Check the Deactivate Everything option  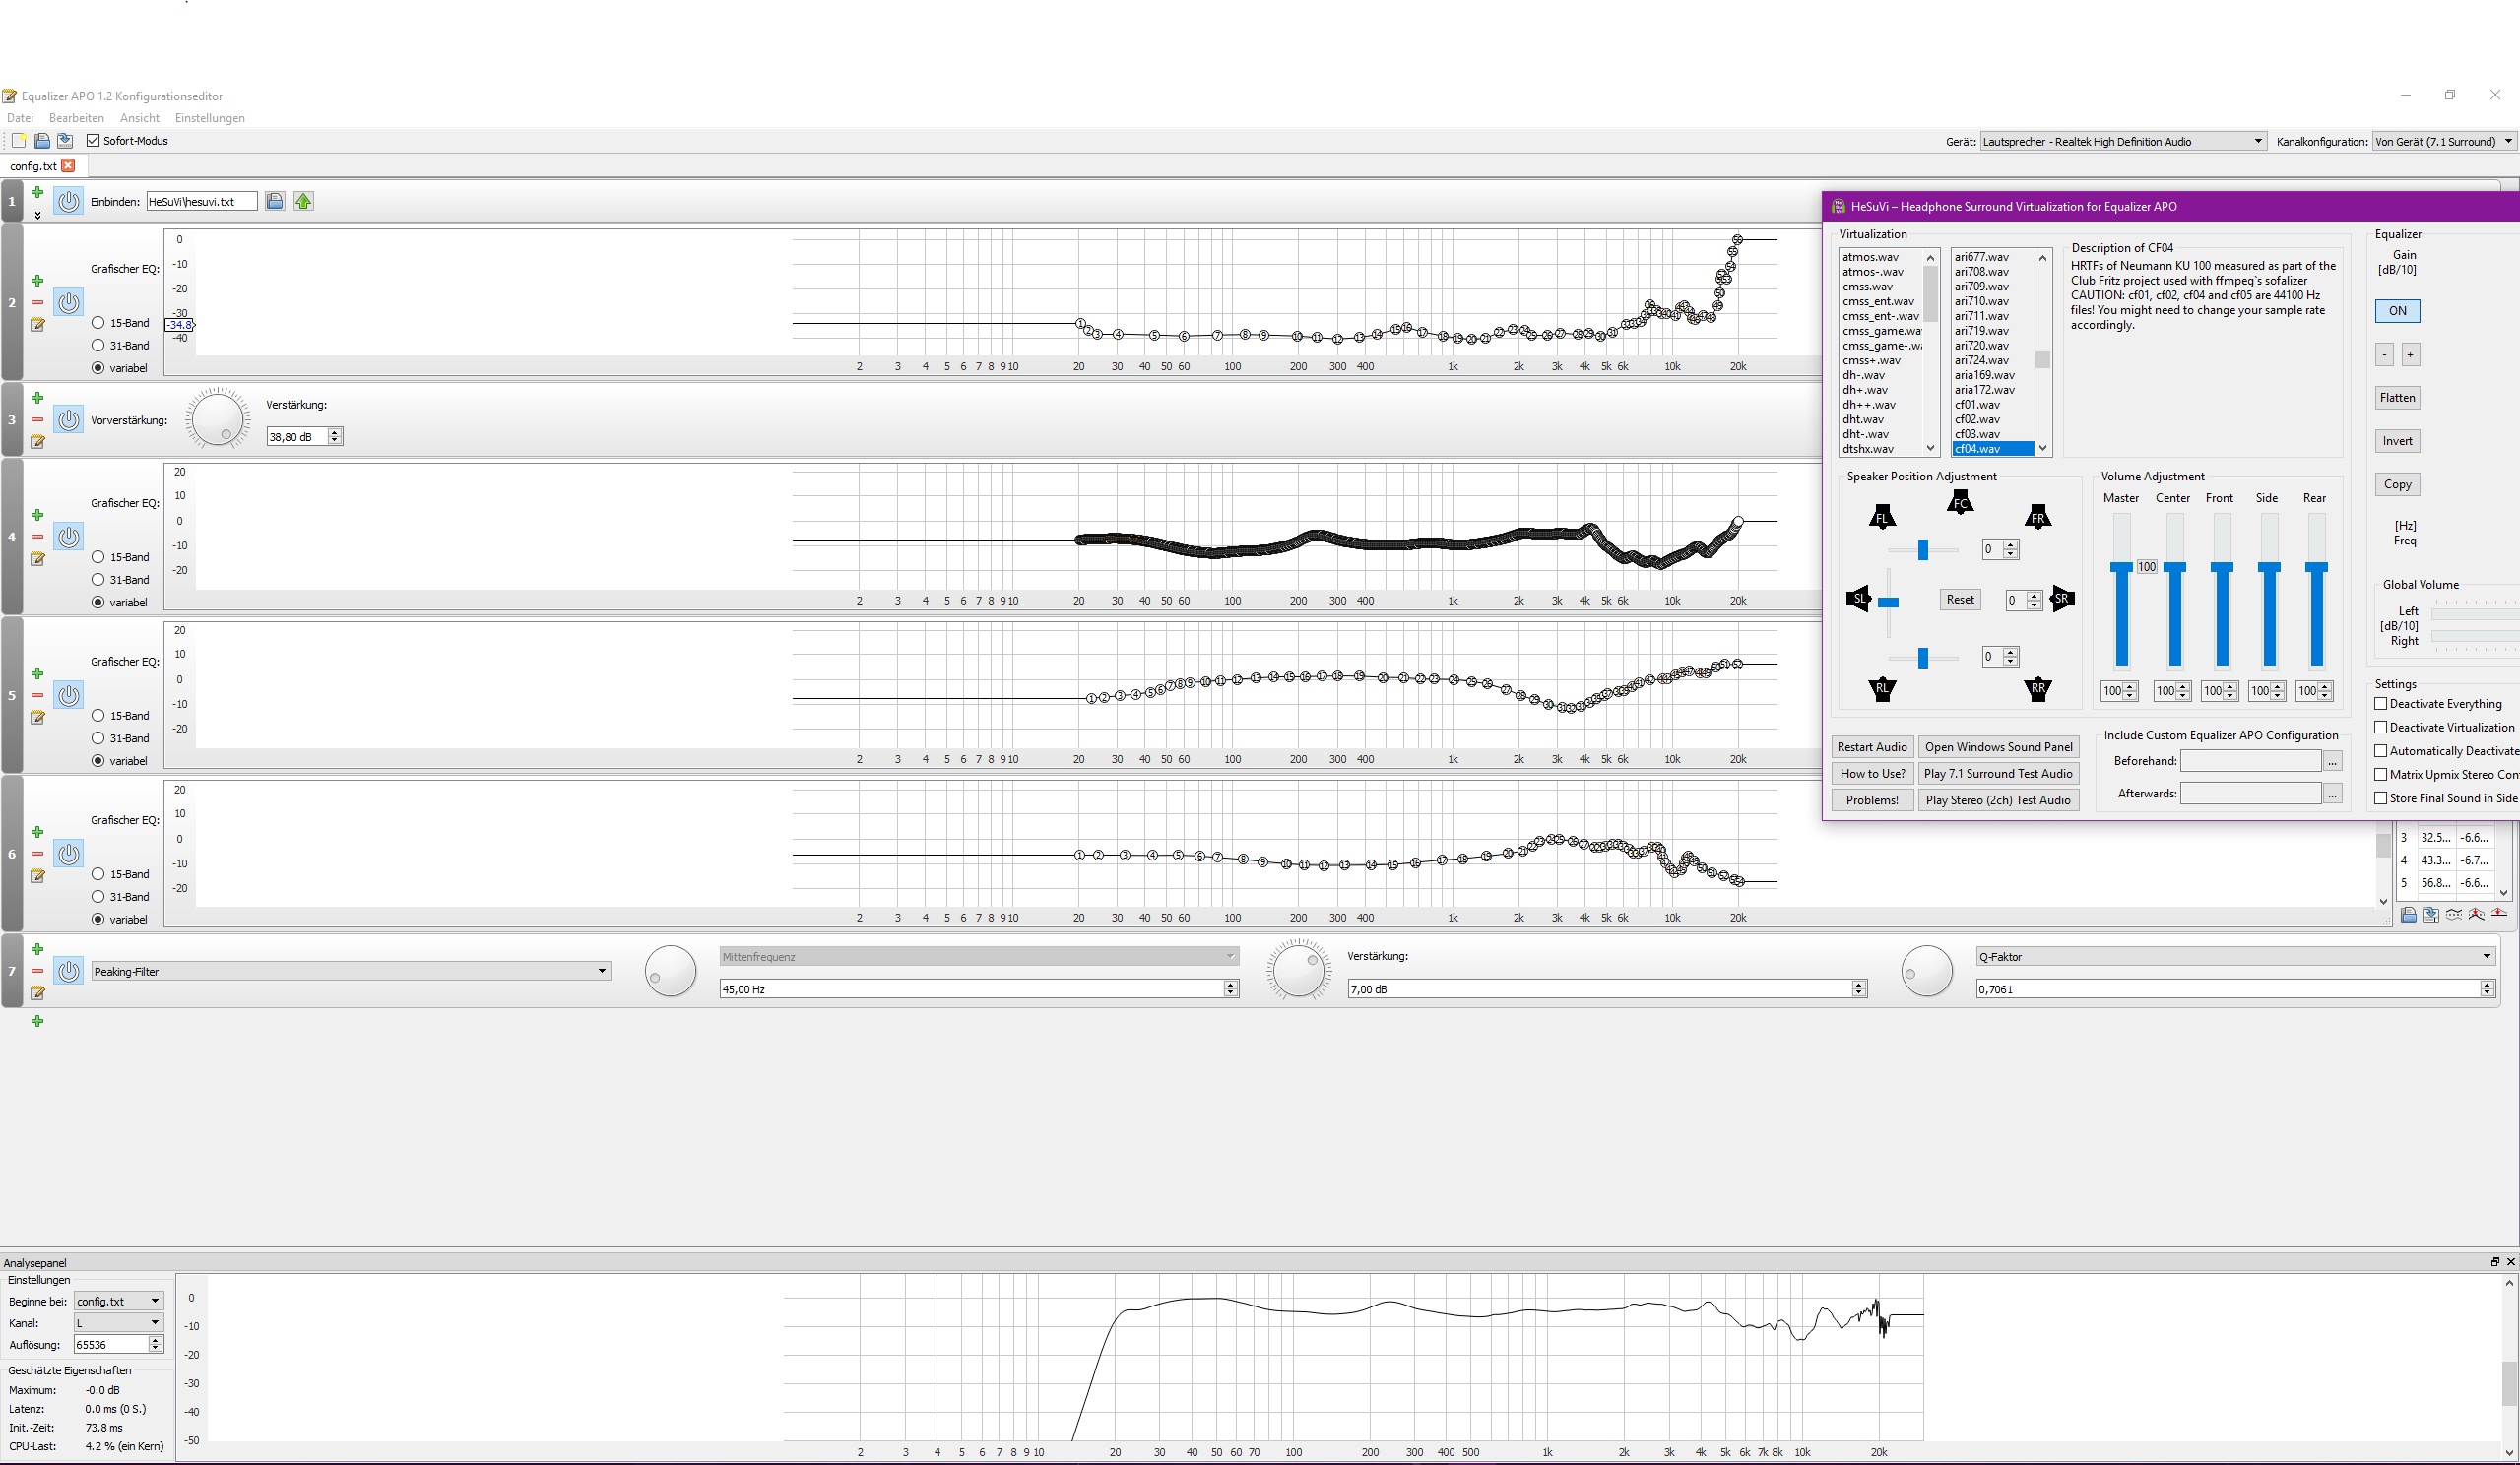point(2381,704)
